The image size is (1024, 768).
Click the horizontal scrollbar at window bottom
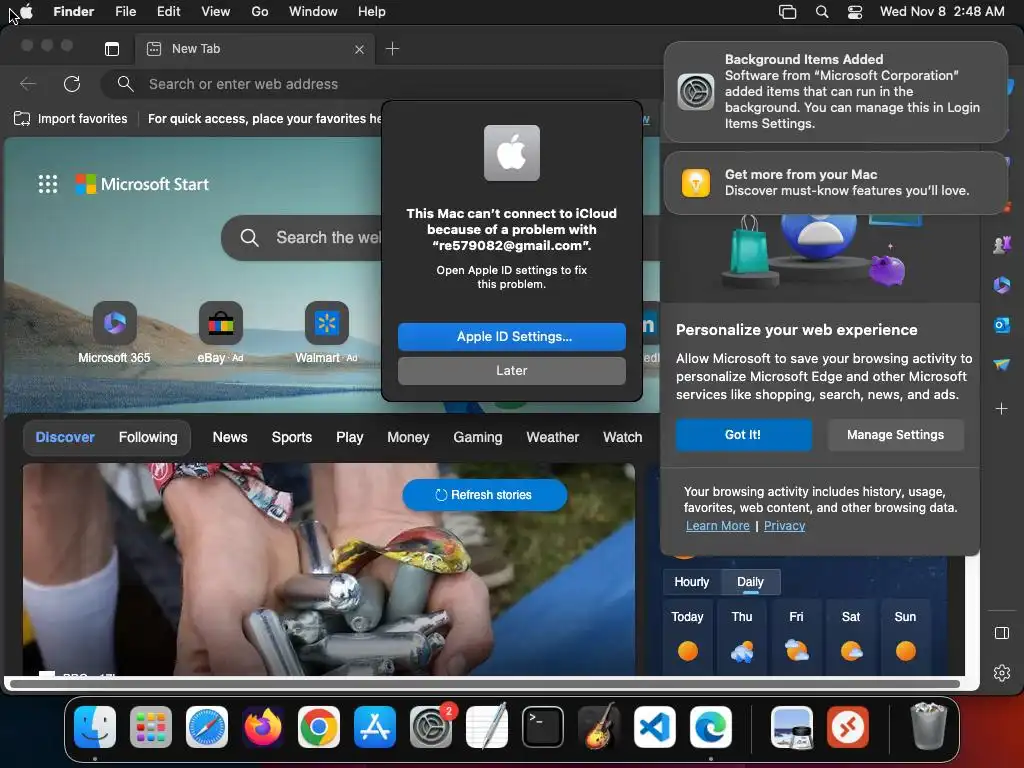(485, 684)
